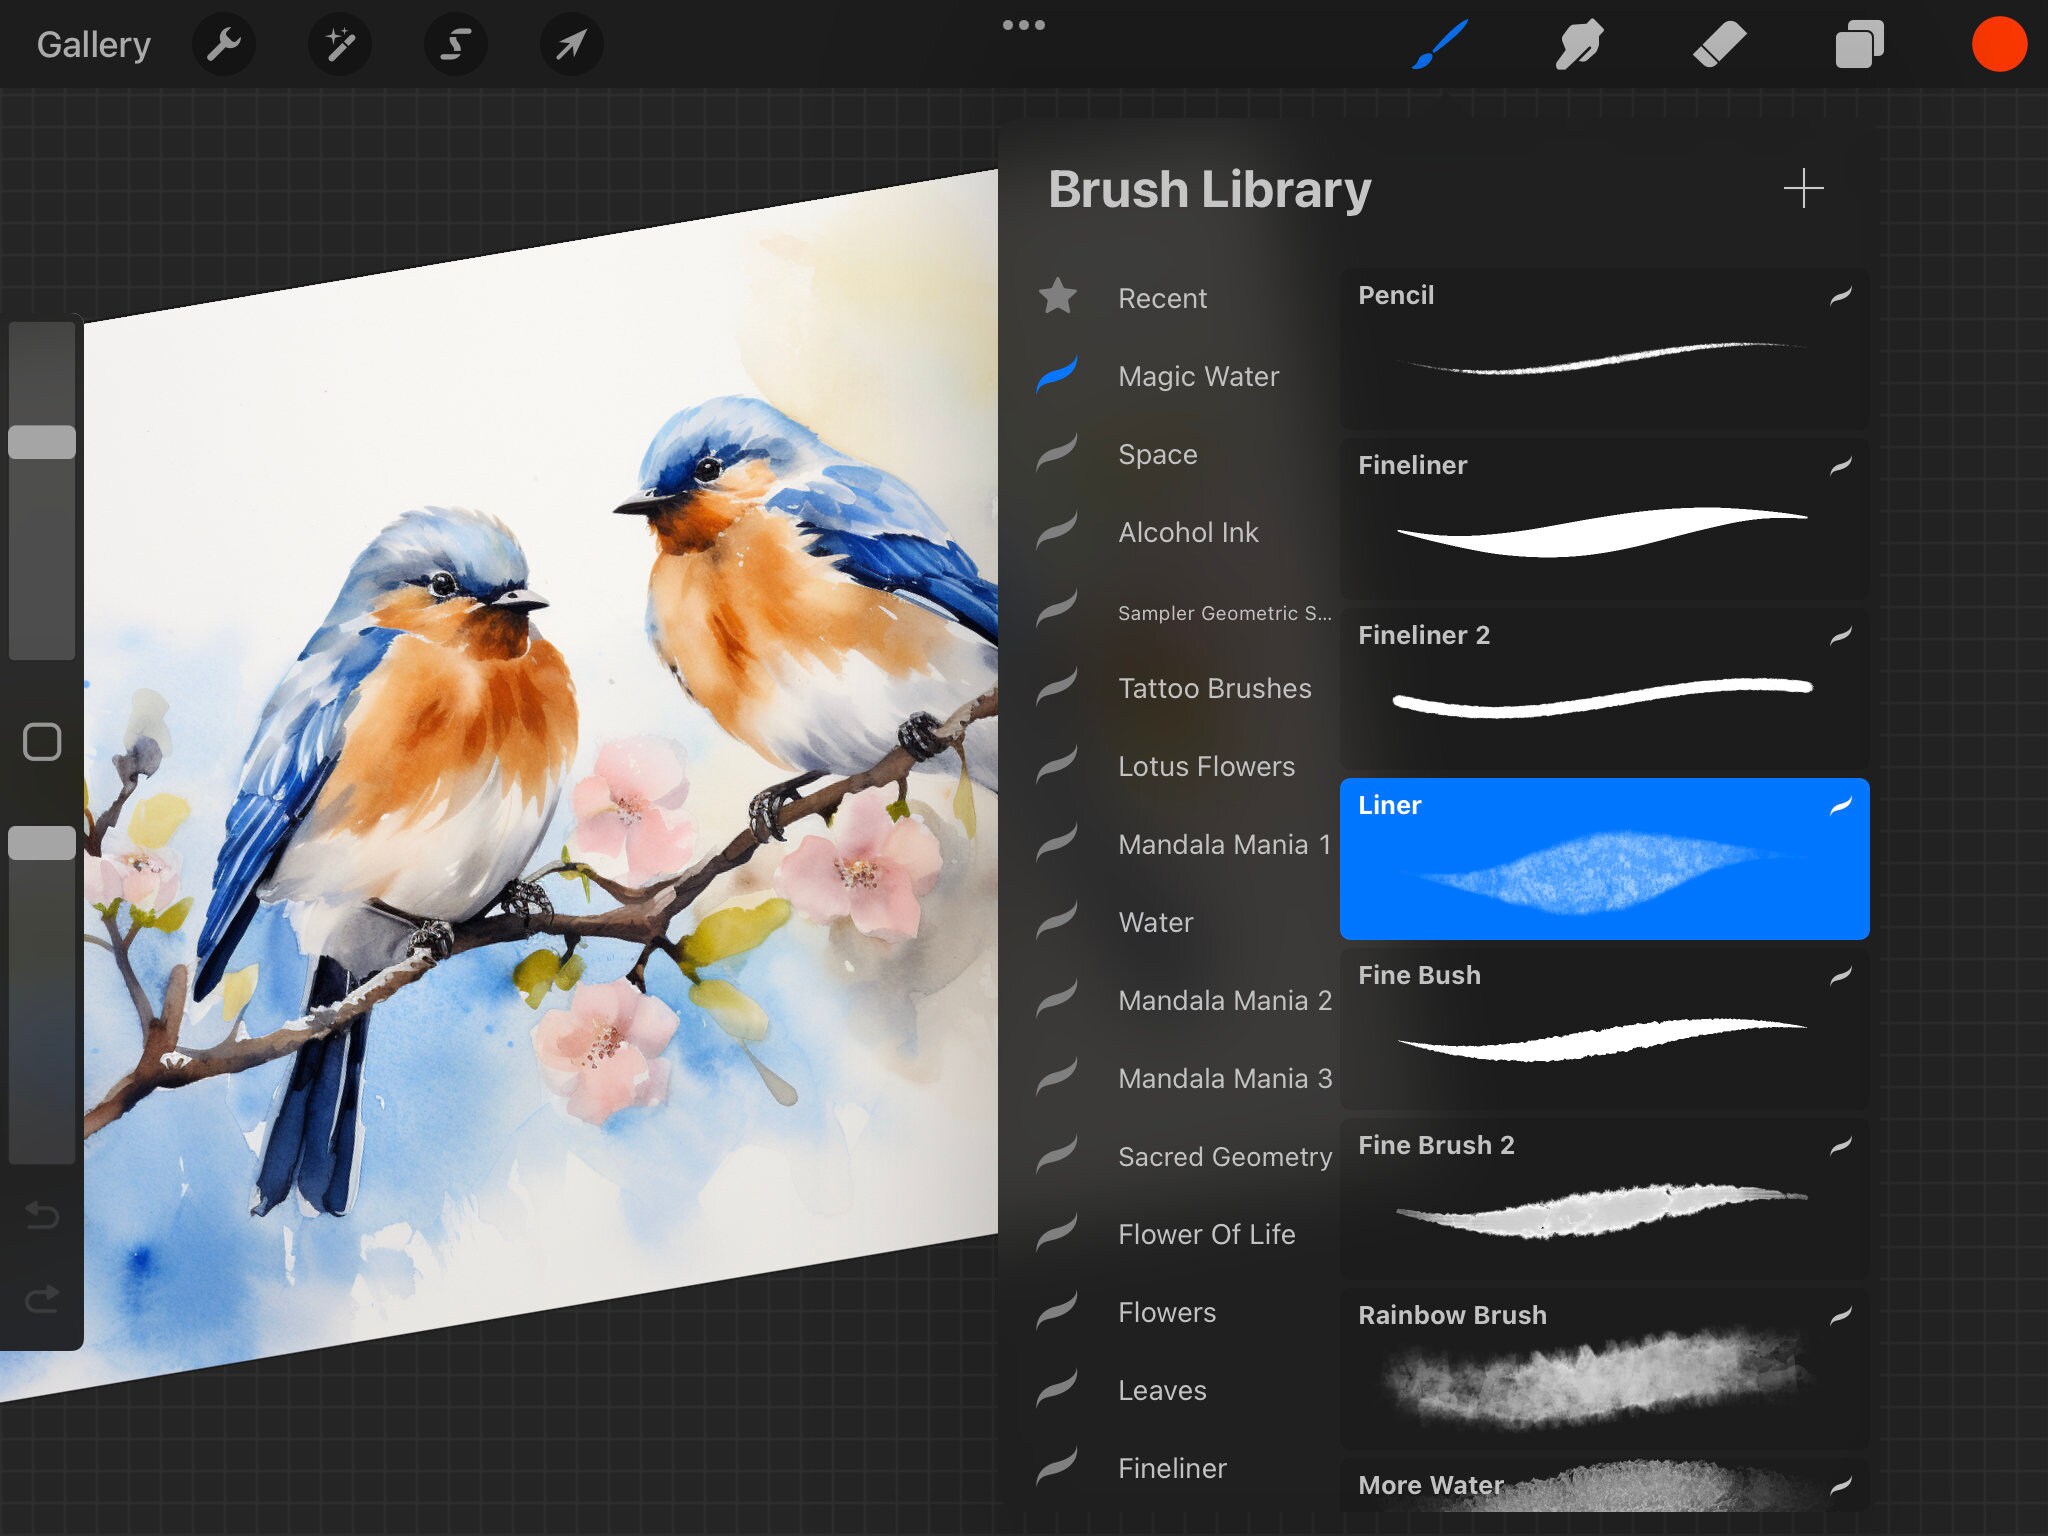2048x1536 pixels.
Task: Choose the Fine Brush 2 brush
Action: [1604, 1199]
